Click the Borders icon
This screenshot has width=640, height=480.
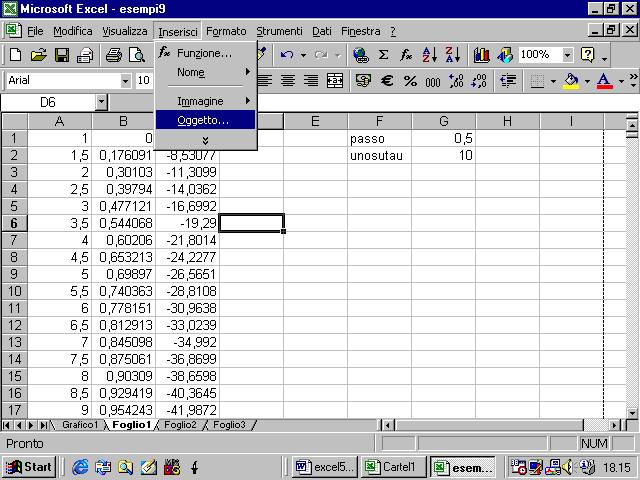(537, 81)
